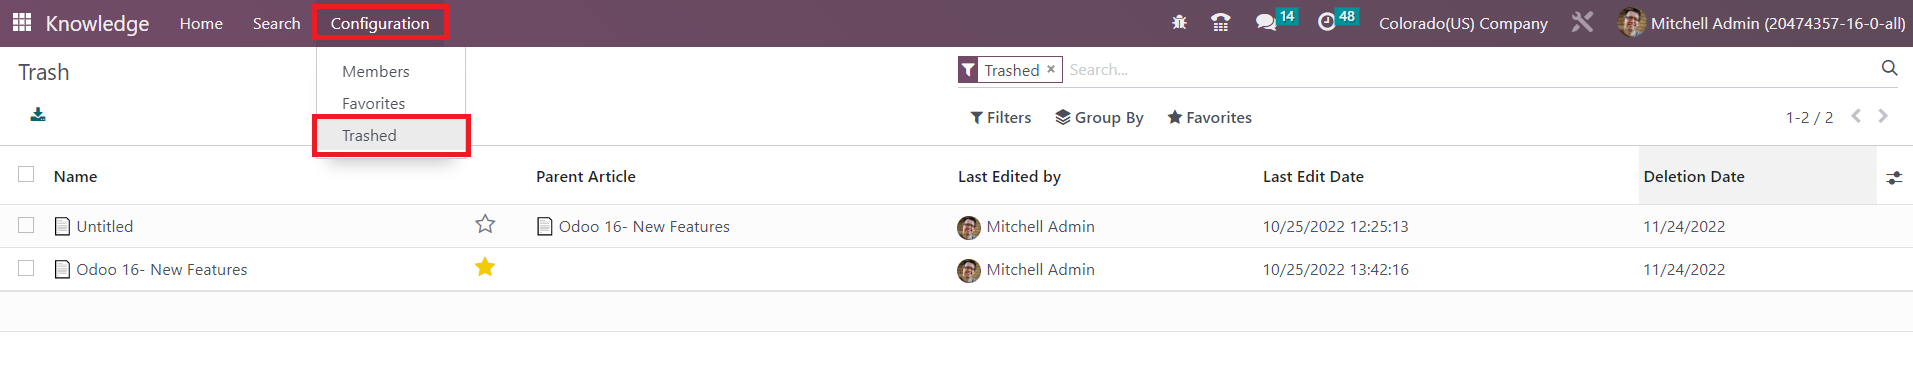This screenshot has width=1913, height=372.
Task: Unfavorite Odoo 16- New Features star
Action: pyautogui.click(x=485, y=267)
